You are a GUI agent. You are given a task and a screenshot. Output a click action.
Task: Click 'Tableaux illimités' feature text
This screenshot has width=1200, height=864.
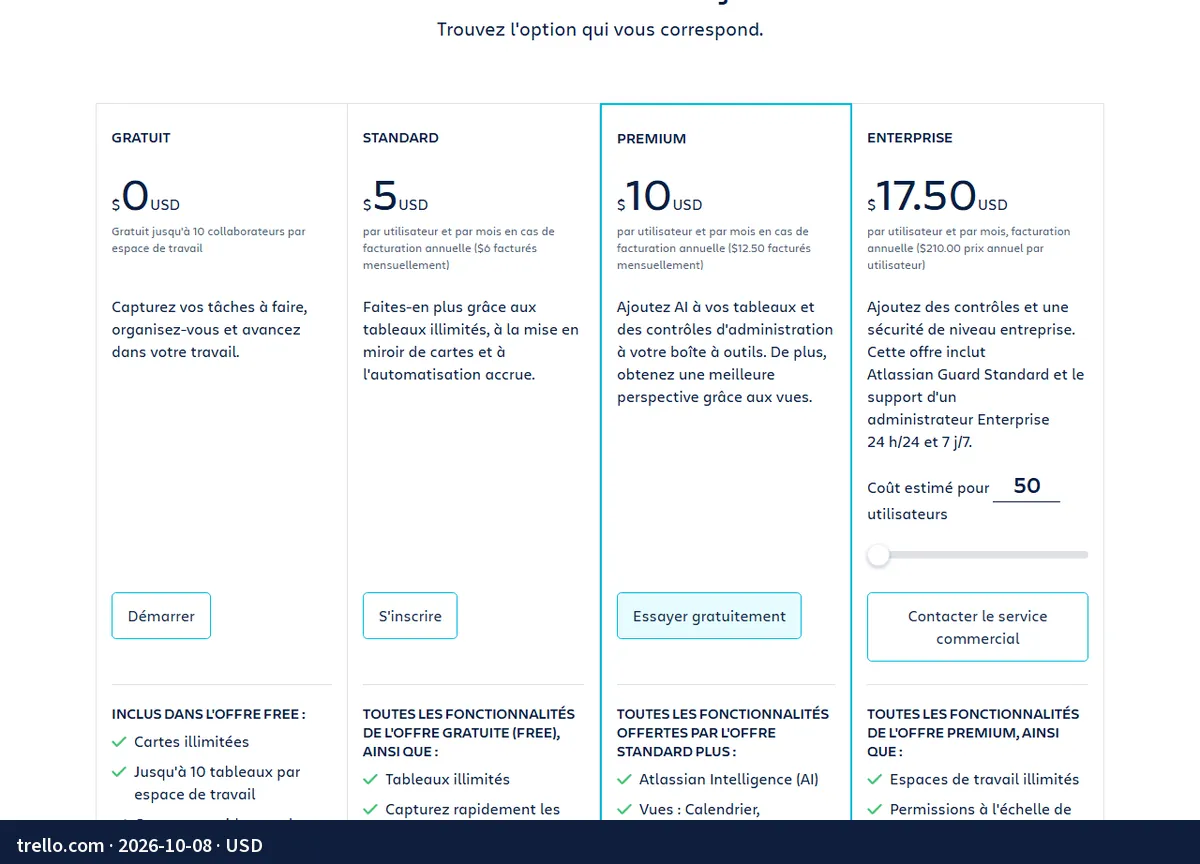click(x=448, y=779)
